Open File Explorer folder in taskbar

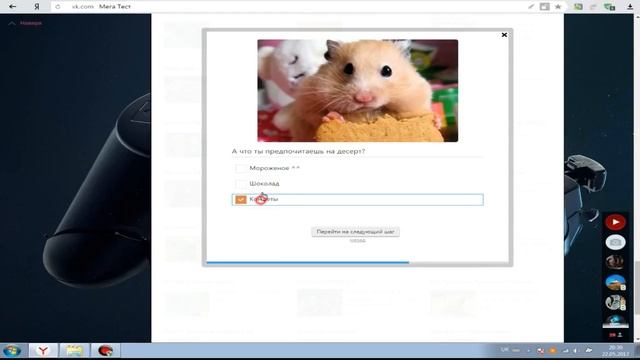click(x=74, y=351)
